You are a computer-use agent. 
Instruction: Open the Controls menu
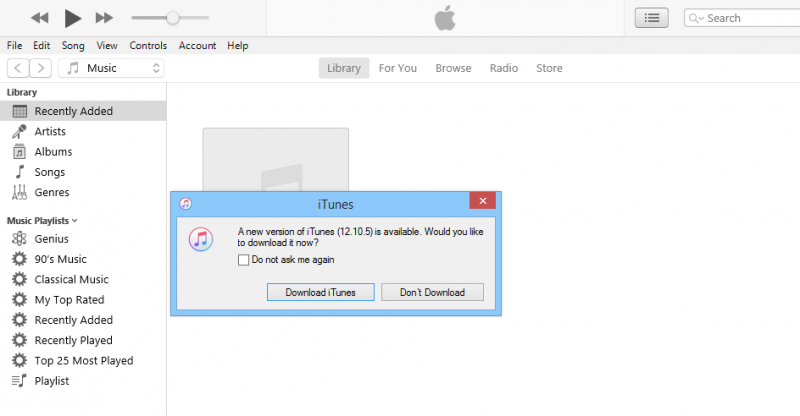tap(148, 45)
